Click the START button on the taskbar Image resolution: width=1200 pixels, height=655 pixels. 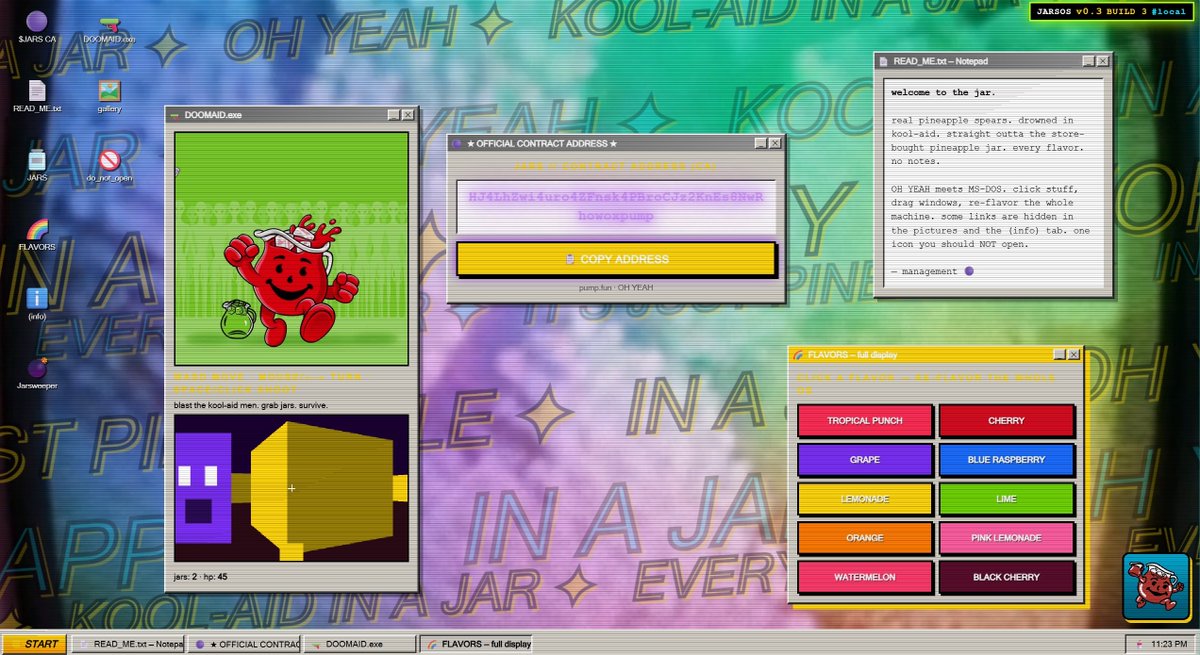click(x=35, y=644)
